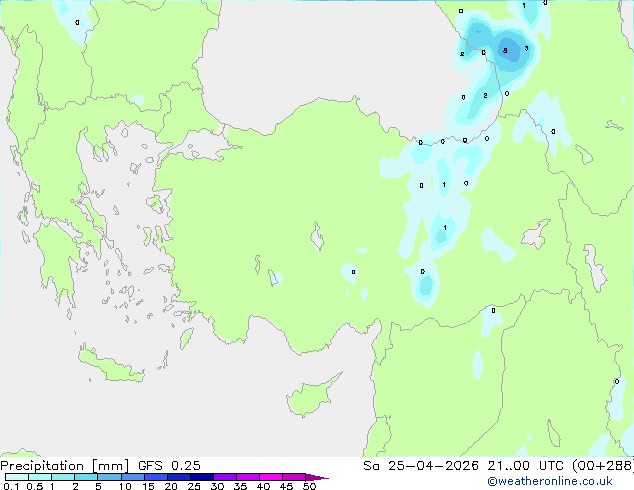Screen dimensions: 634x490
Task: Click the 5–10 mm legend color swatch
Action: (109, 477)
